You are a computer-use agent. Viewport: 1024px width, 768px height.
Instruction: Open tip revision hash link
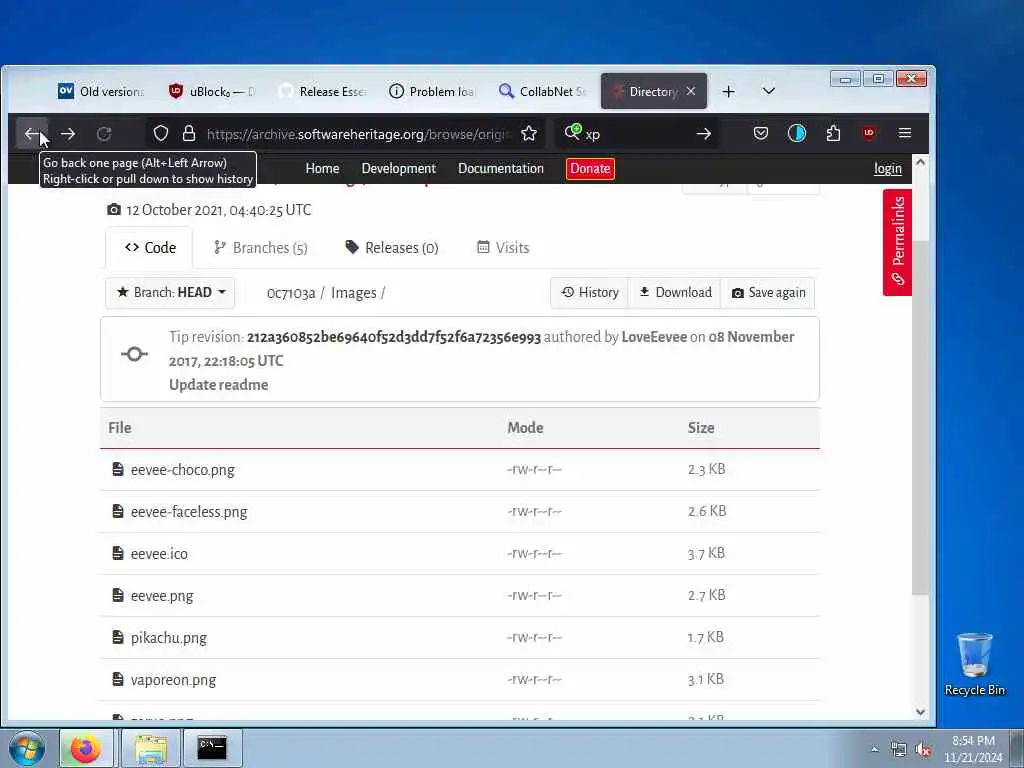[394, 337]
